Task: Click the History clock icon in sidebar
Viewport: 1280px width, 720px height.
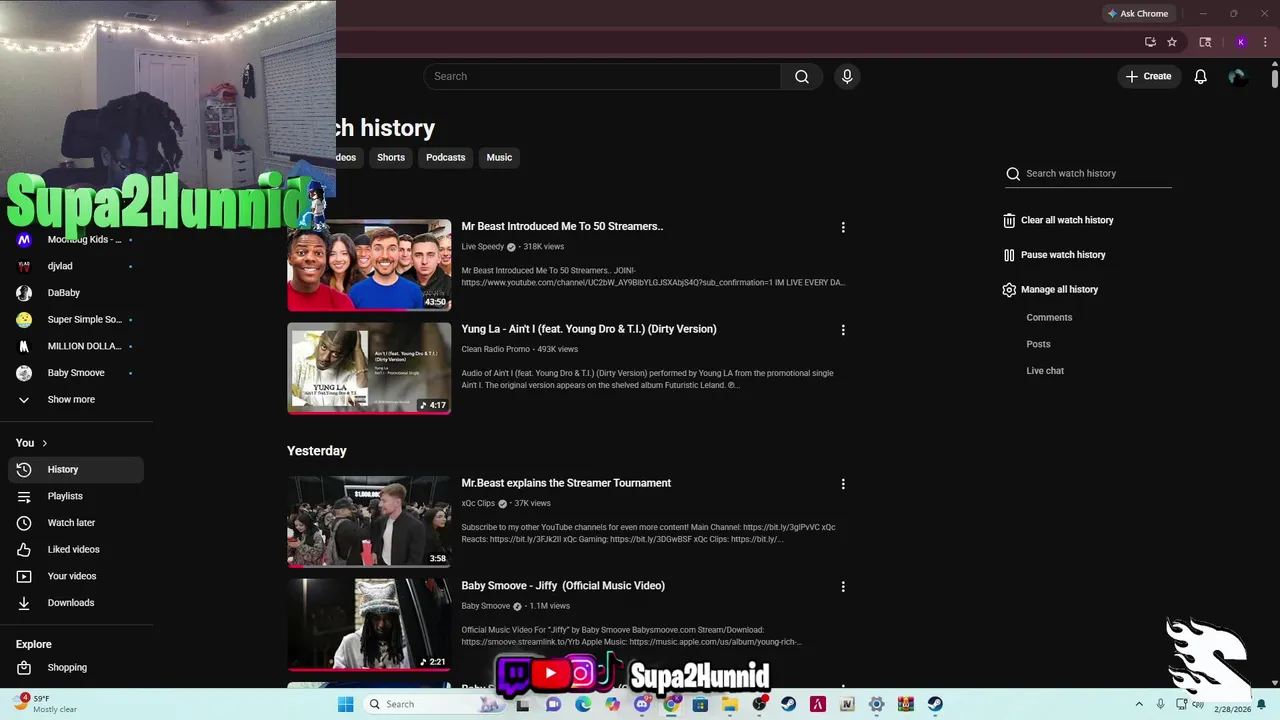Action: pos(24,469)
